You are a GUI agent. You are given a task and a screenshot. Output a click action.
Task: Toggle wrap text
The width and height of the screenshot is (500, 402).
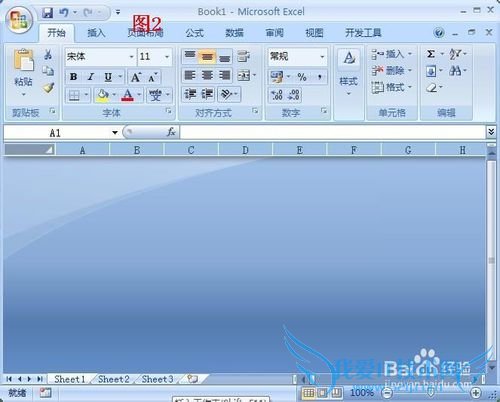tap(244, 57)
